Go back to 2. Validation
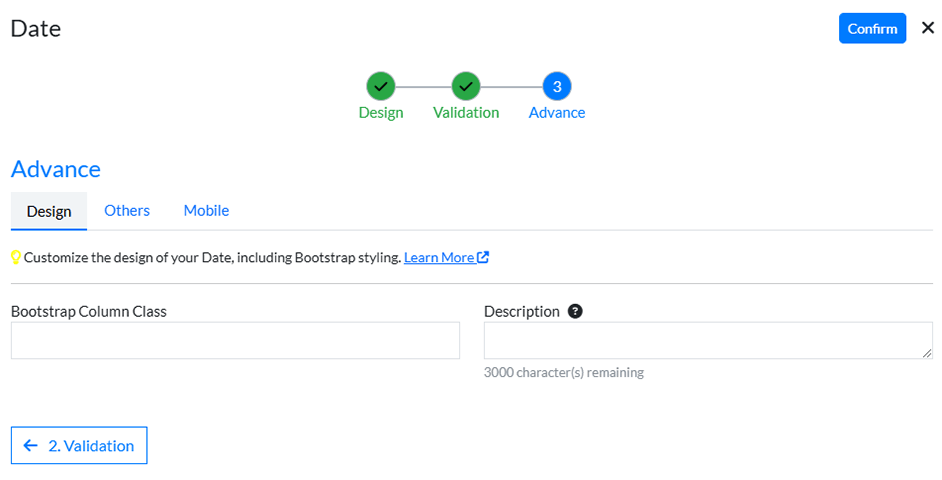Image resolution: width=942 pixels, height=480 pixels. [x=79, y=446]
